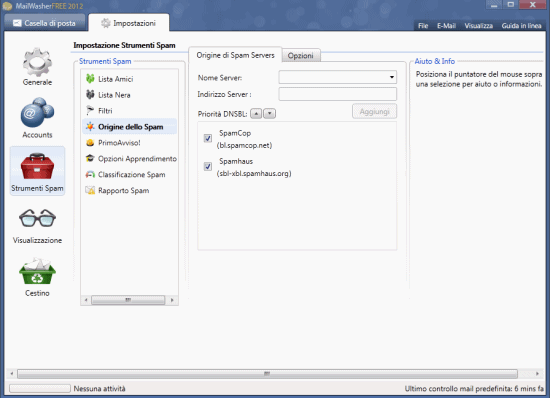Open the Visualizza menu
The image size is (550, 398).
[478, 26]
